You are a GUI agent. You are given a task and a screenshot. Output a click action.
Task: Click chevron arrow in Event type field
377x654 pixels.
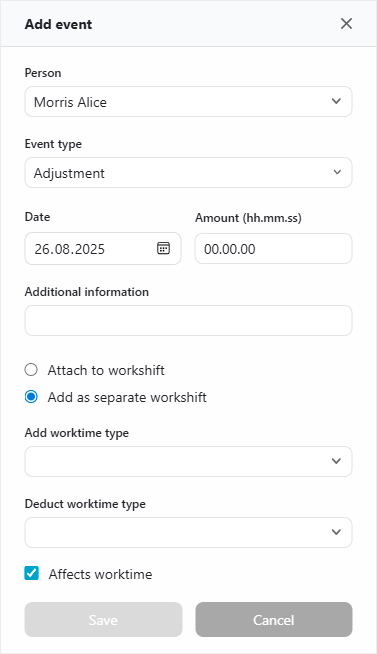click(337, 172)
